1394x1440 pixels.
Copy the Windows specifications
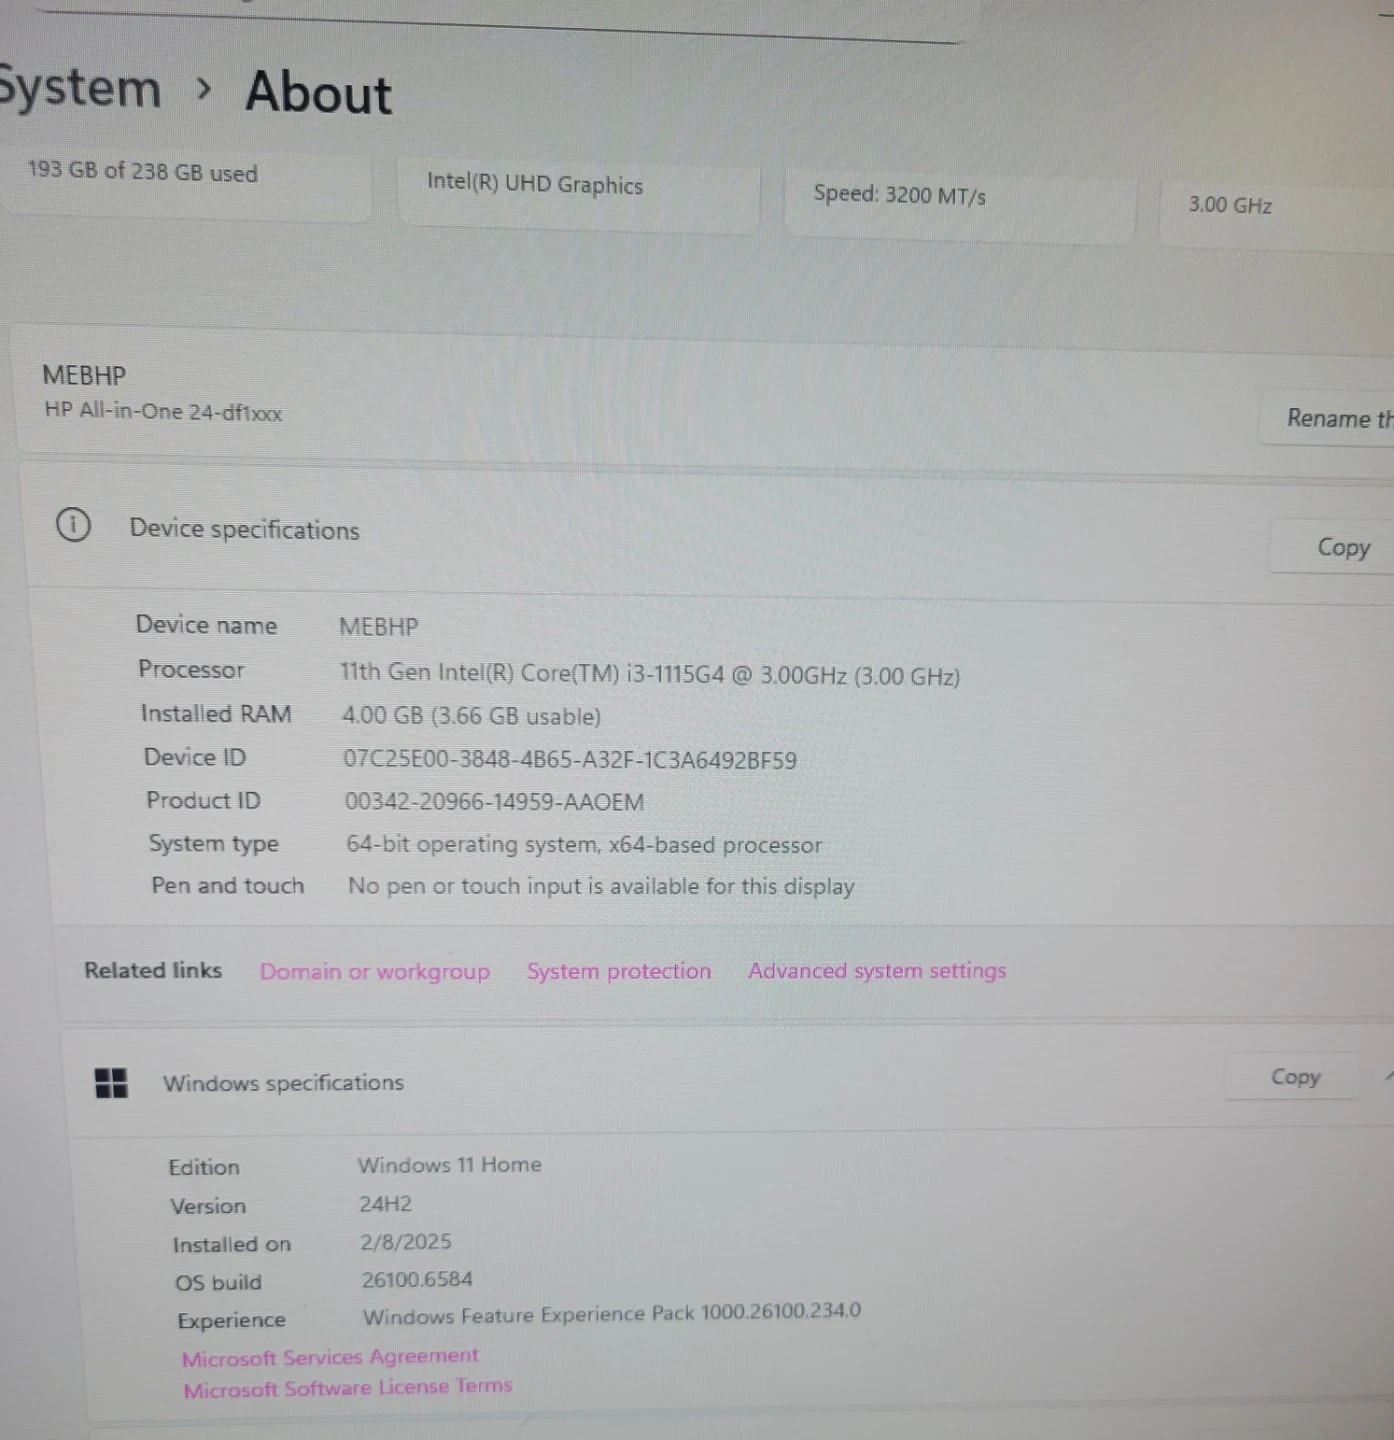pos(1295,1077)
